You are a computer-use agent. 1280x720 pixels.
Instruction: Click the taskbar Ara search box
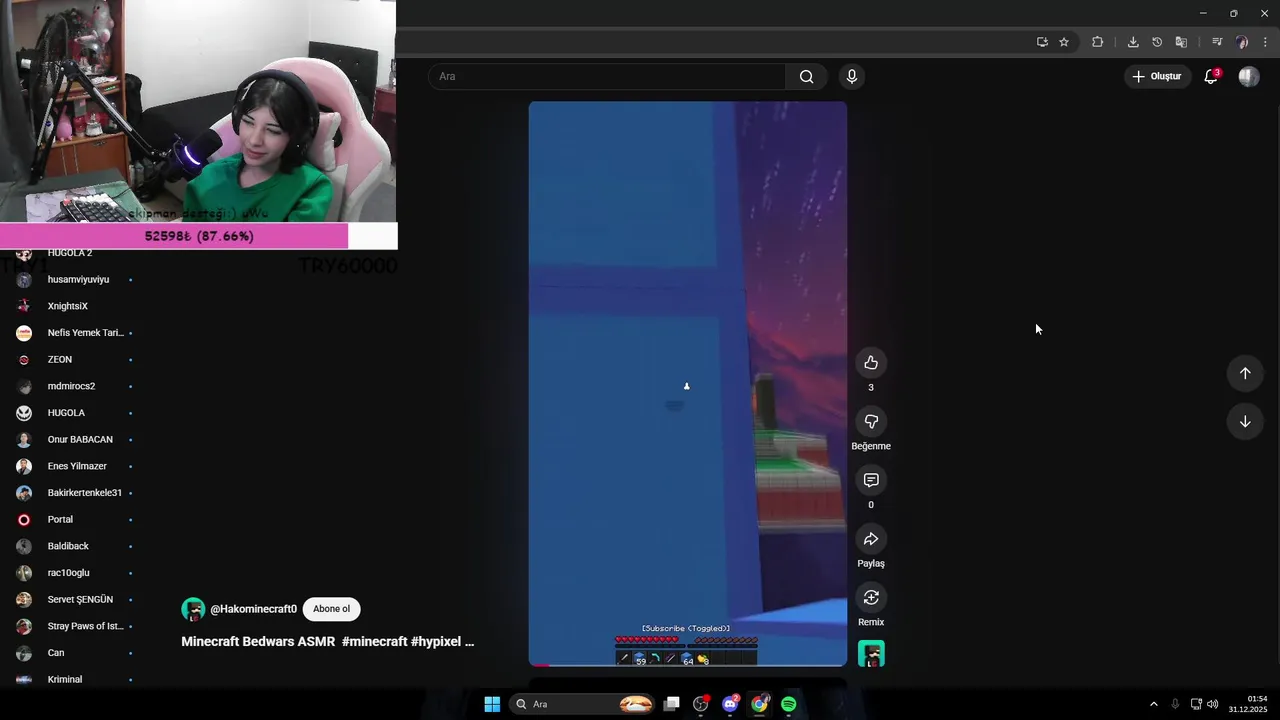tap(583, 704)
